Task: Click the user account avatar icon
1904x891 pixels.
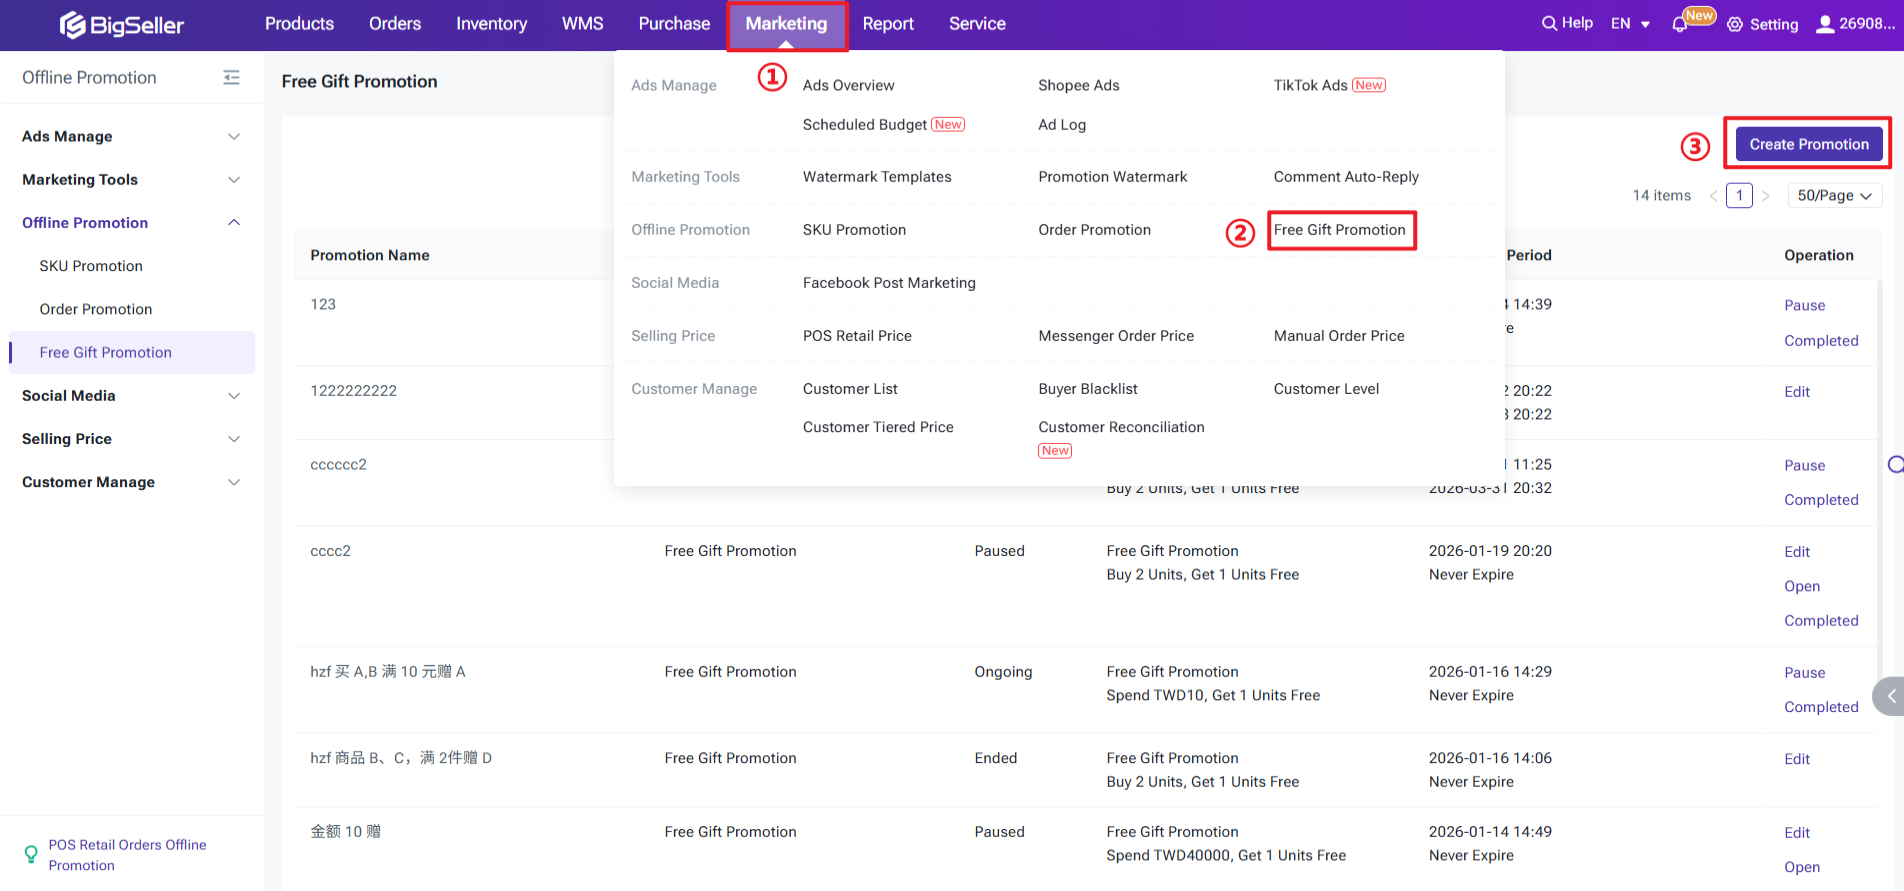Action: click(x=1825, y=24)
